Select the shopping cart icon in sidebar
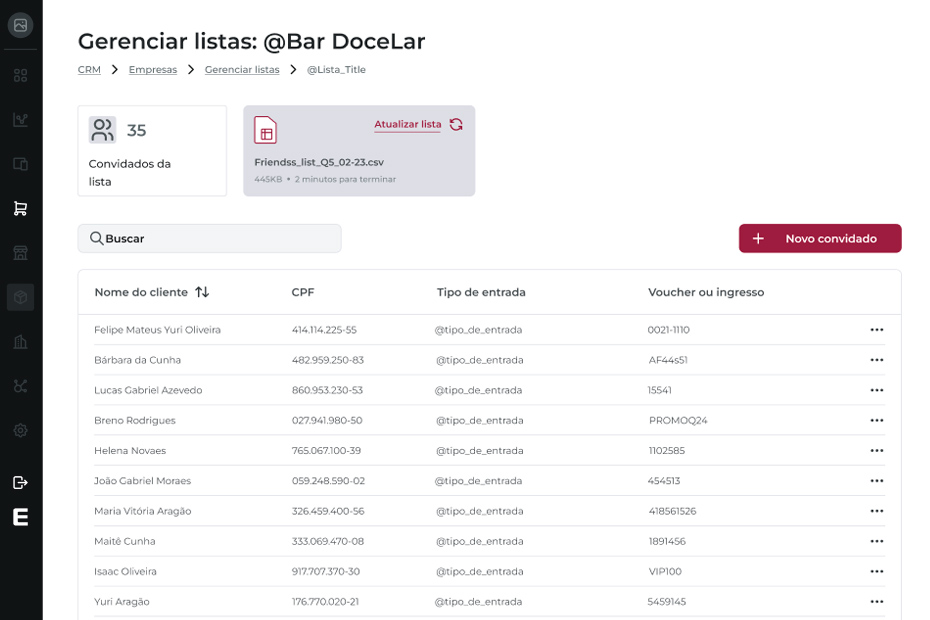 click(20, 208)
